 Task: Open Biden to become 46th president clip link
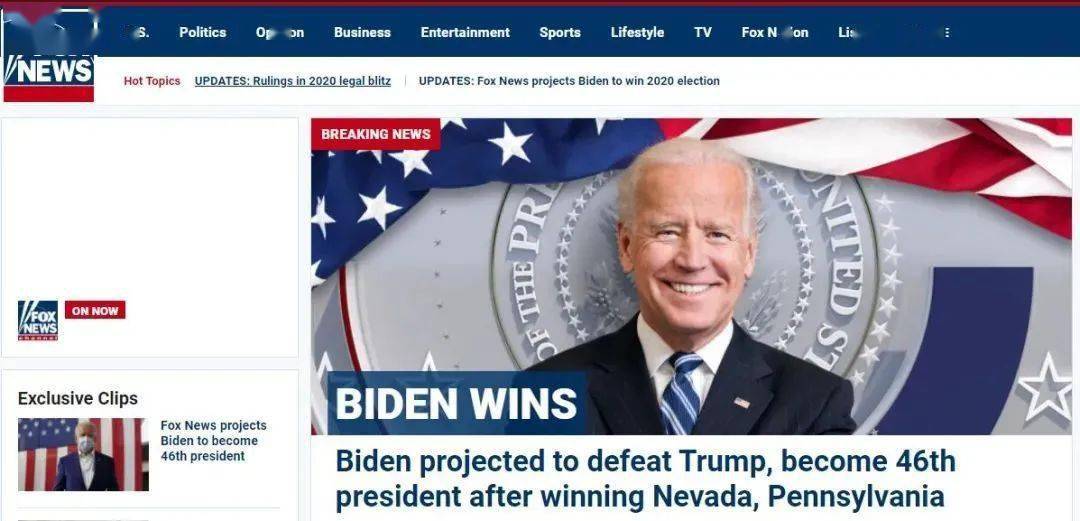(x=214, y=440)
